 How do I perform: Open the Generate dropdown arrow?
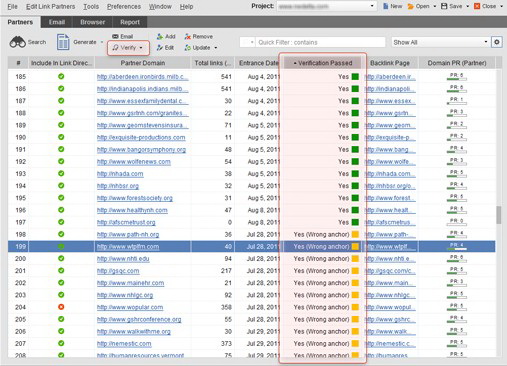point(102,42)
